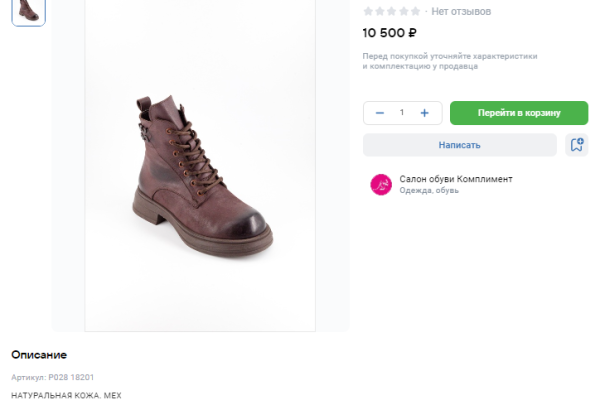Decrease quantity with the minus button
The image size is (600, 400).
tap(380, 113)
